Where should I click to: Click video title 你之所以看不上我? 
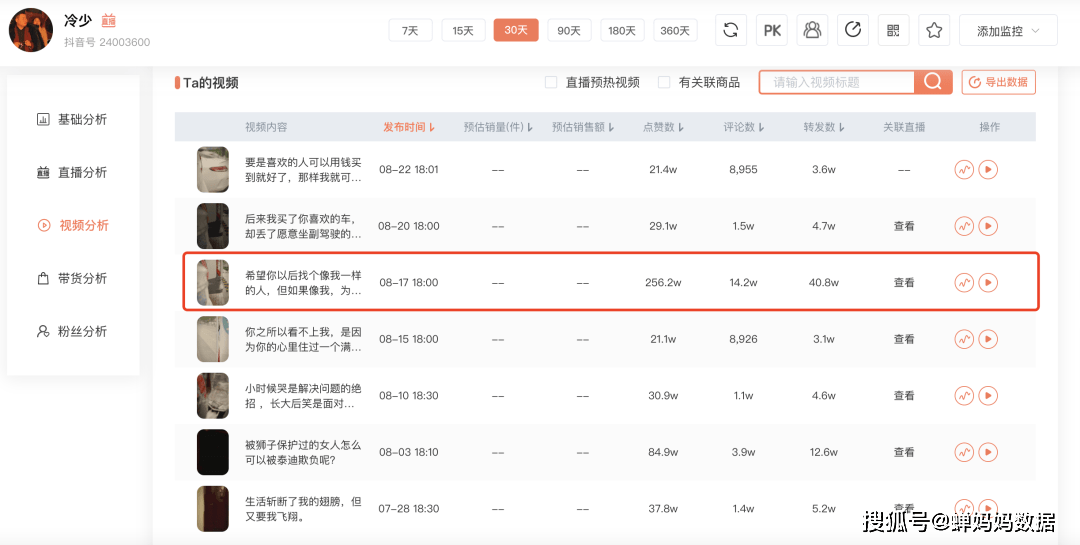(x=303, y=339)
